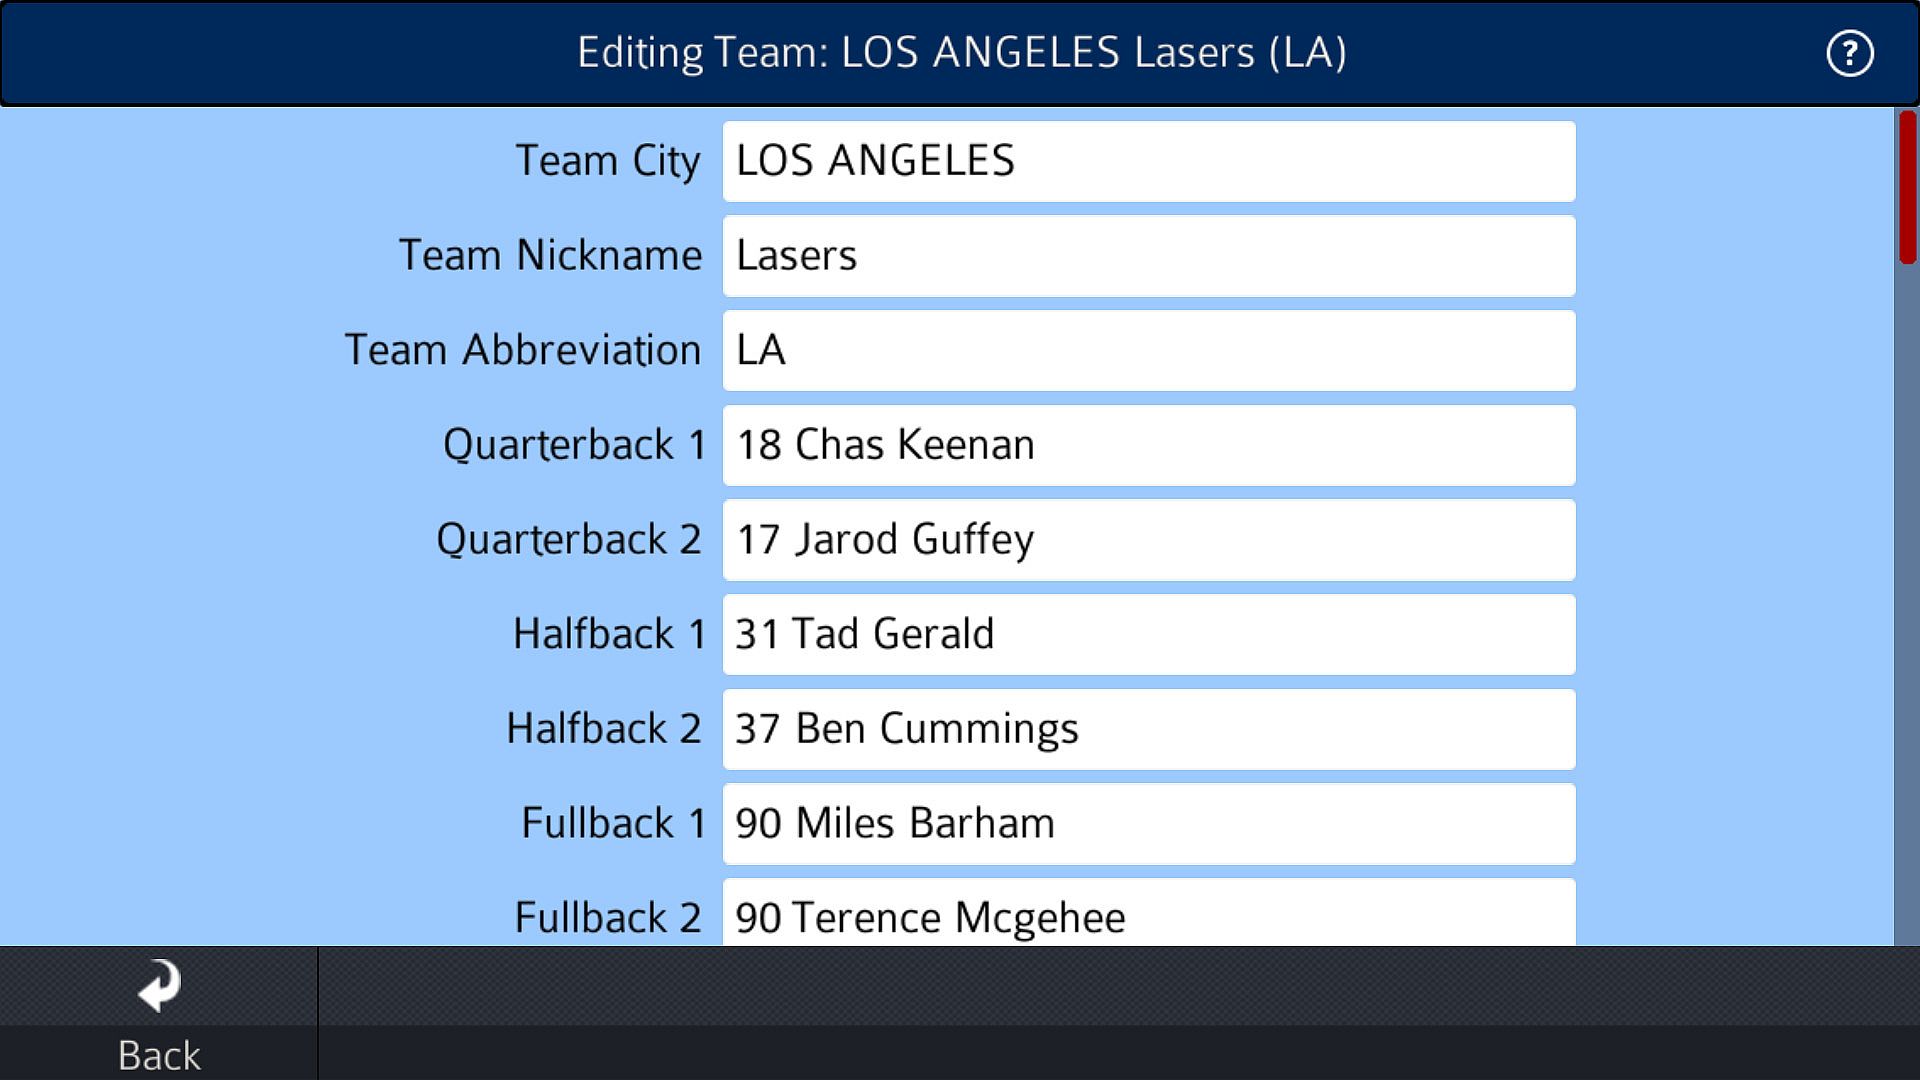This screenshot has height=1080, width=1920.
Task: Click the red vertical scrollbar thumb
Action: [1907, 187]
